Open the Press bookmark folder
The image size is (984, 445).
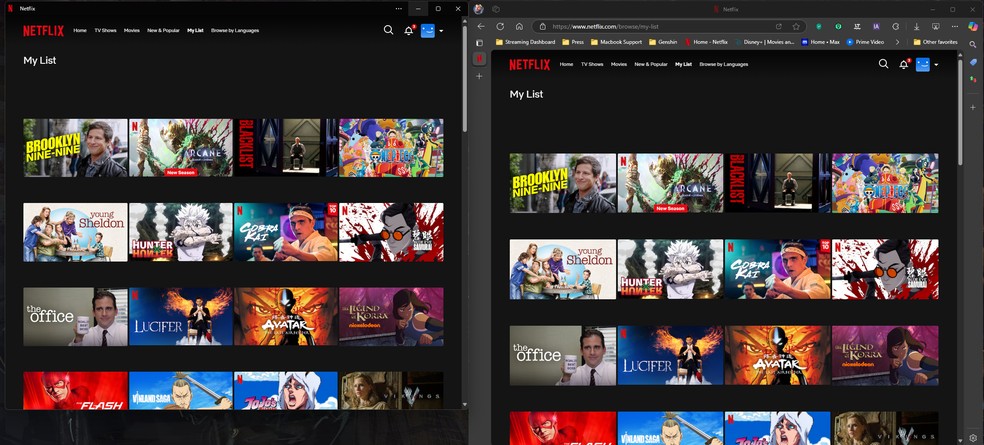click(573, 42)
